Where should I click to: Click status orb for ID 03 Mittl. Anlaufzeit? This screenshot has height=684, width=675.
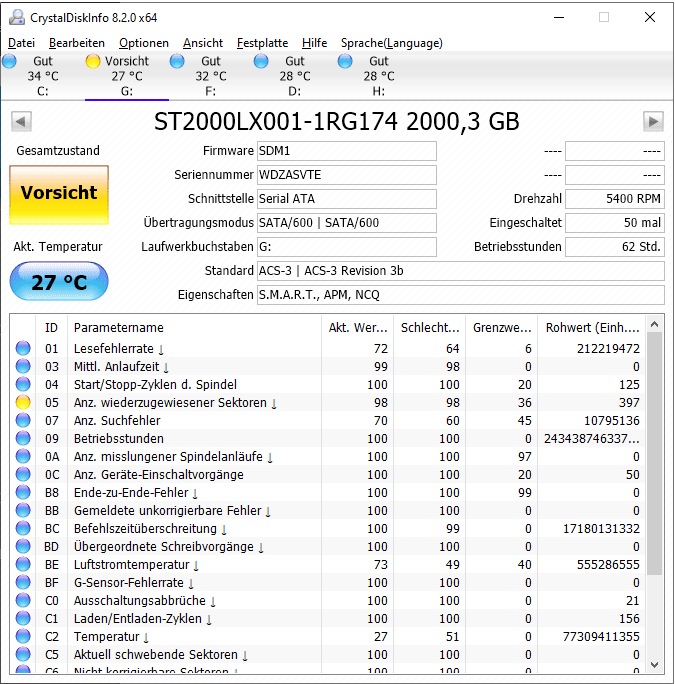tap(23, 366)
